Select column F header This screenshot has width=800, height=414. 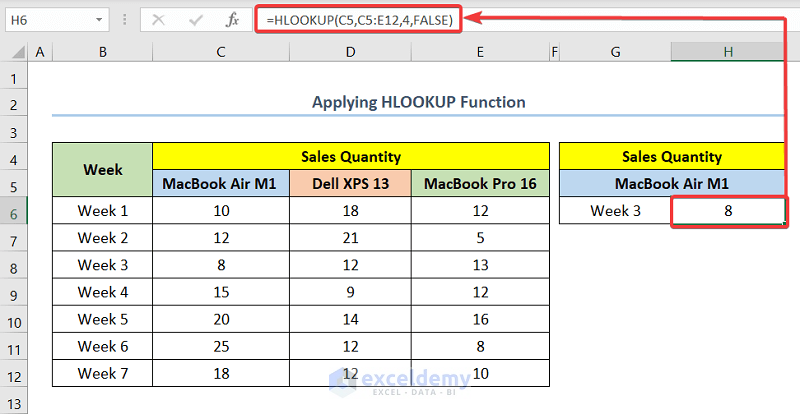coord(555,52)
